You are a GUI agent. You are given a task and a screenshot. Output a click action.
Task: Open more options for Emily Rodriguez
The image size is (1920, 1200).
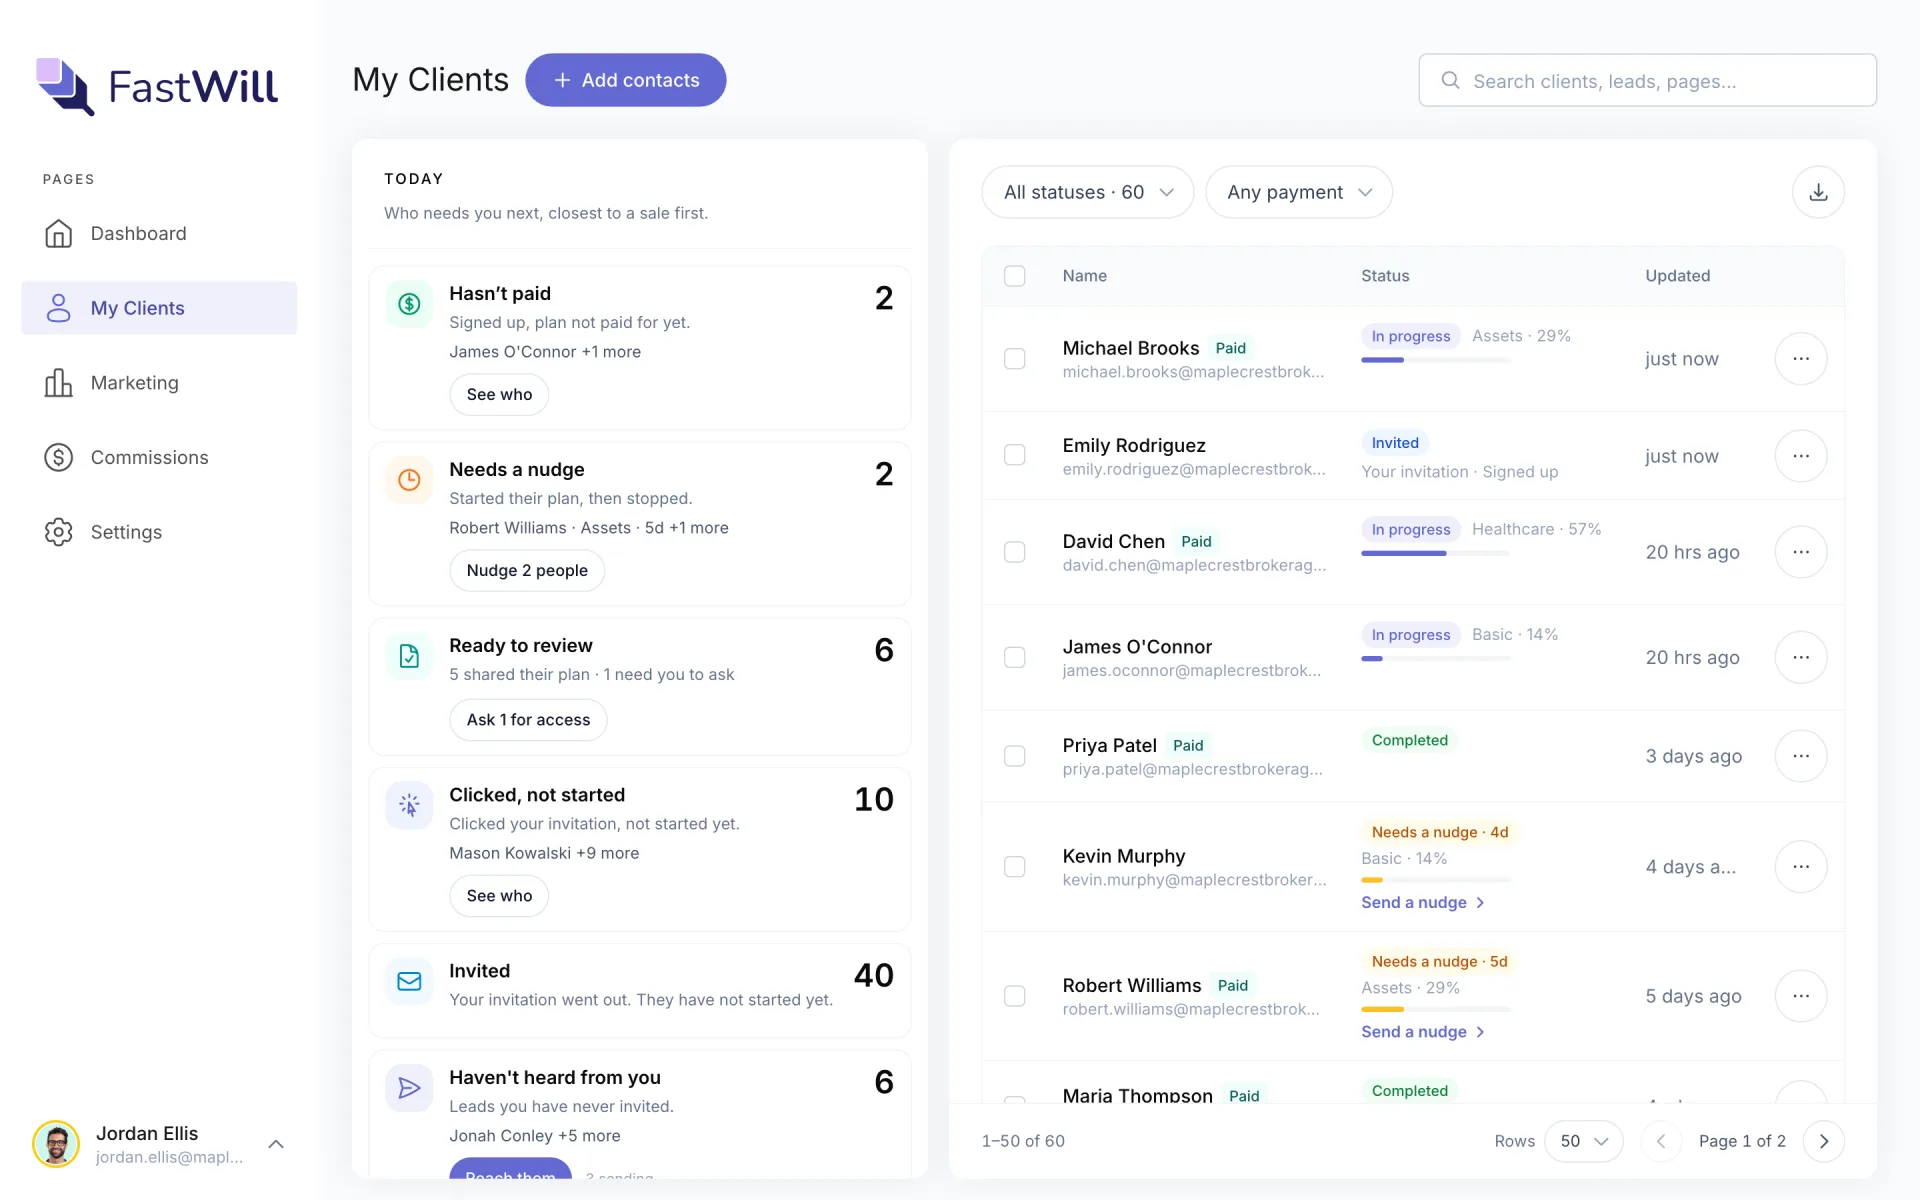coord(1801,456)
